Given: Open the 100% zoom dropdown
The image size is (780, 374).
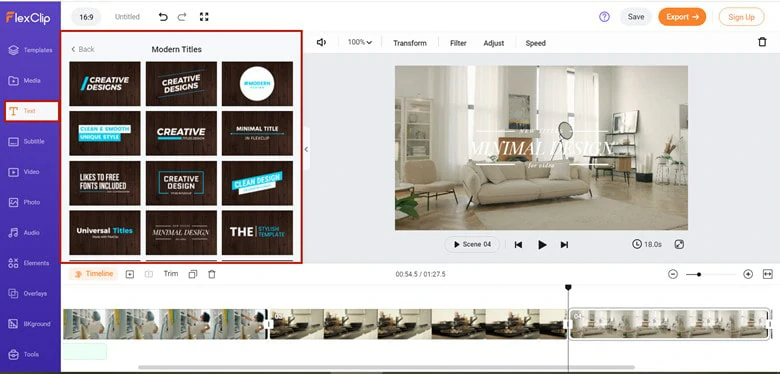Looking at the screenshot, I should pyautogui.click(x=360, y=42).
